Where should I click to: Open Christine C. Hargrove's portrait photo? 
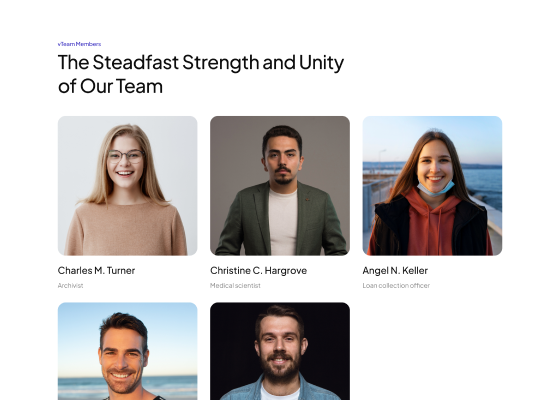point(280,186)
